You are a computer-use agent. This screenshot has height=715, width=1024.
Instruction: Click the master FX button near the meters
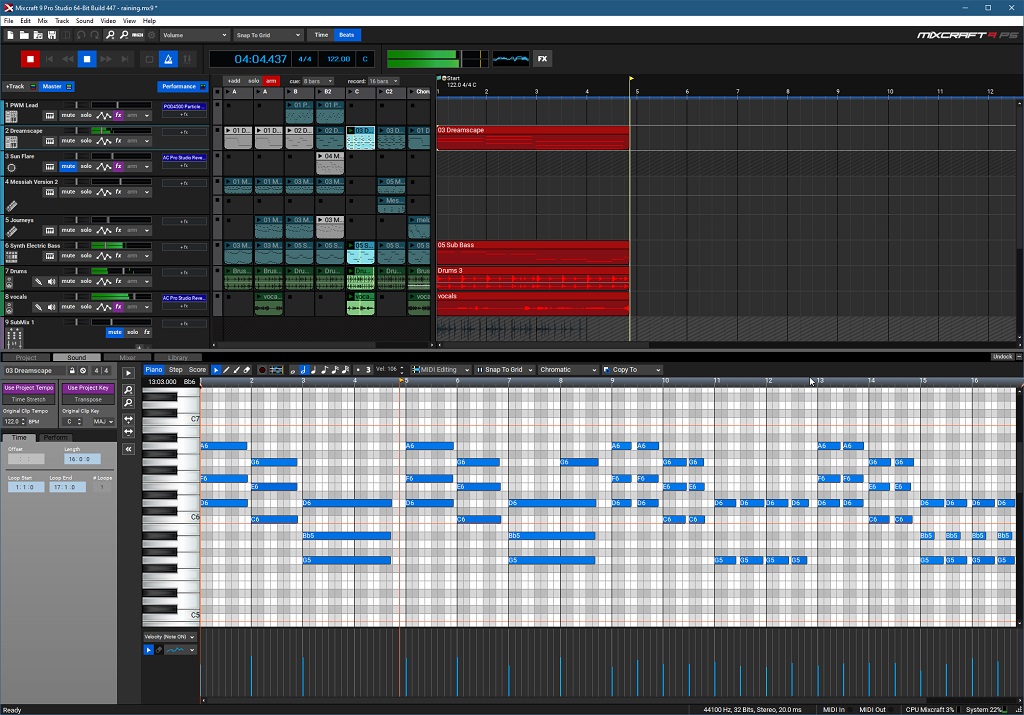click(x=542, y=59)
